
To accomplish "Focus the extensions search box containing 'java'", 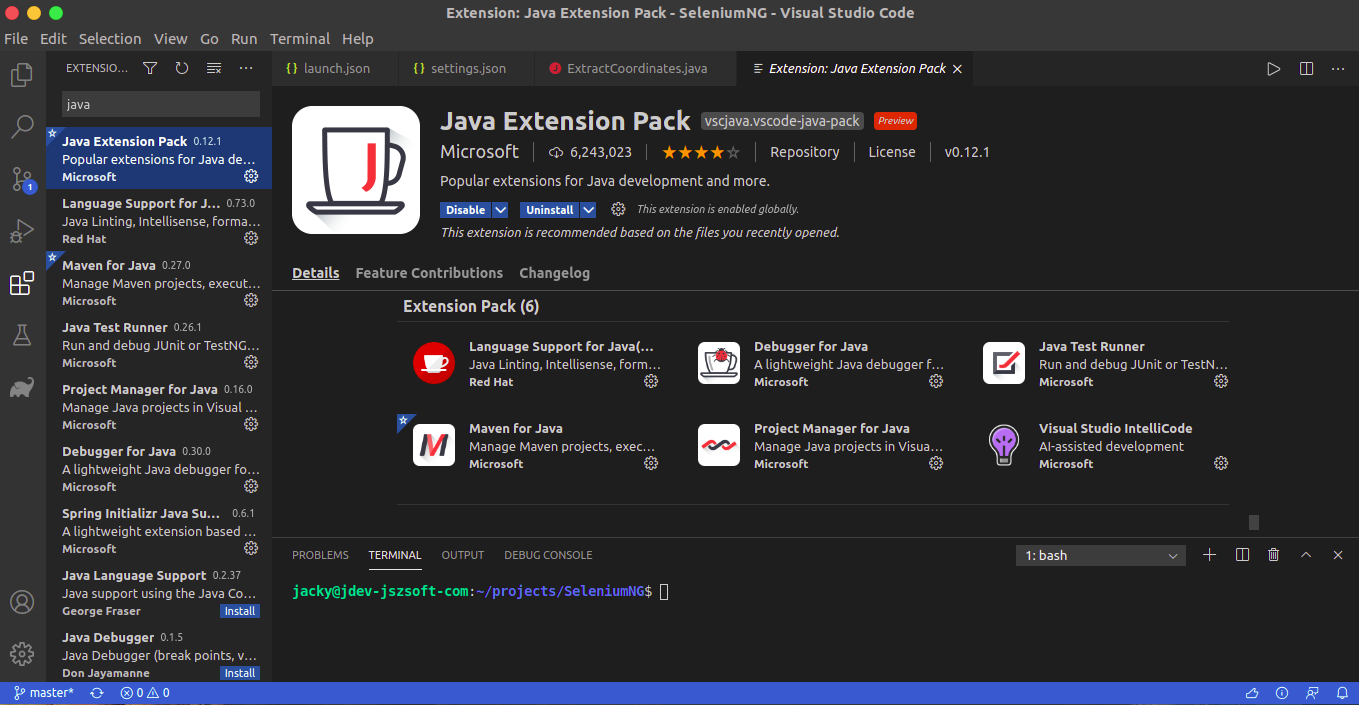I will coord(160,104).
